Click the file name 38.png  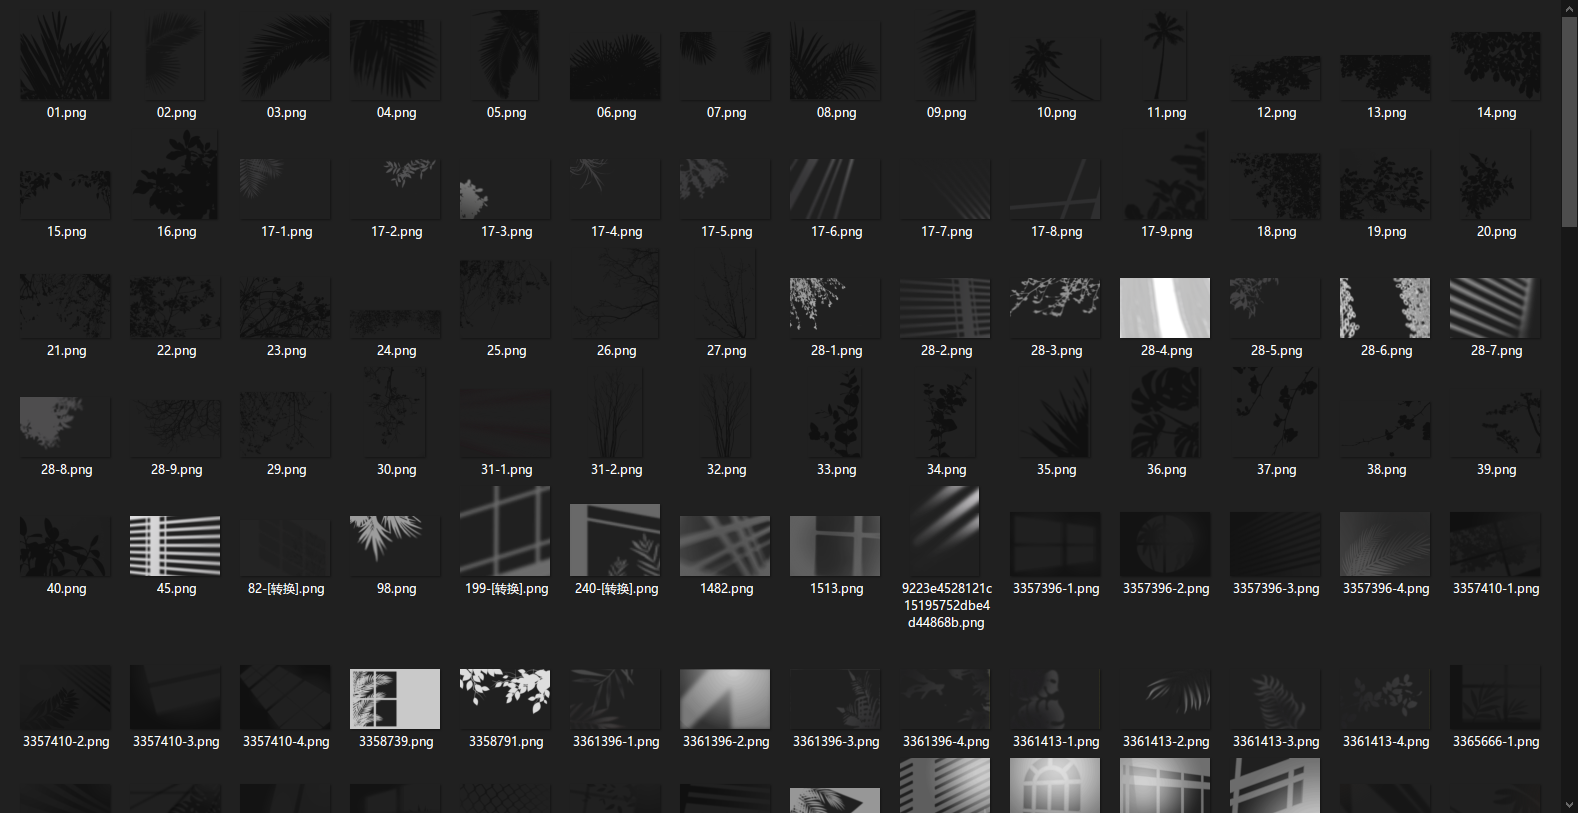click(1386, 470)
